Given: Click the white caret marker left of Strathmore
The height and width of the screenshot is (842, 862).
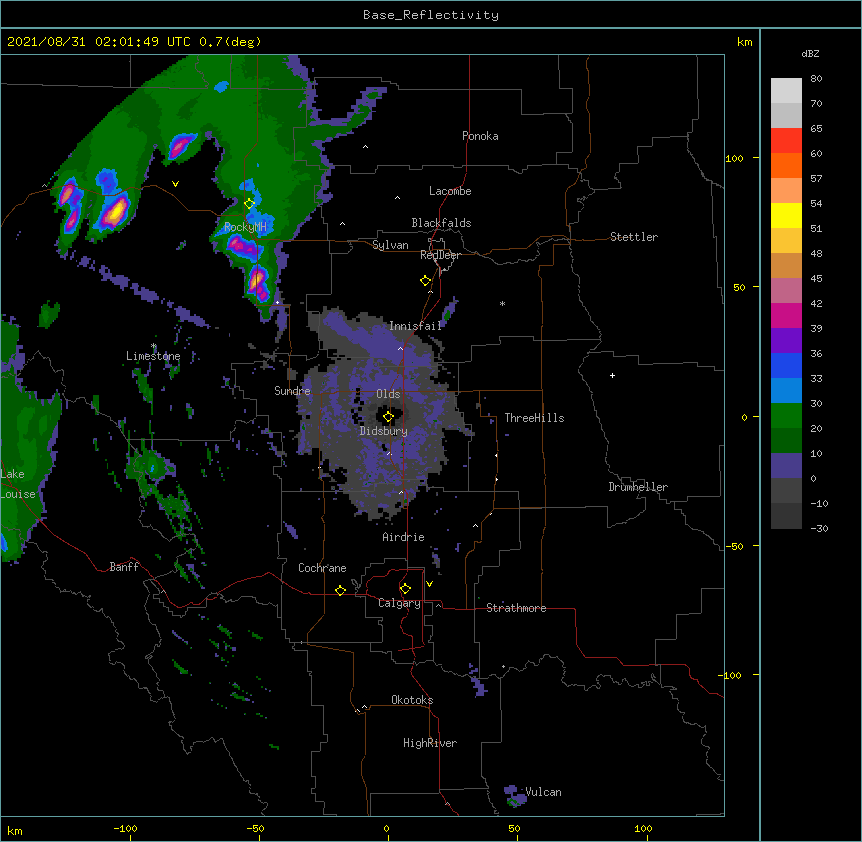Looking at the screenshot, I should click(x=438, y=605).
